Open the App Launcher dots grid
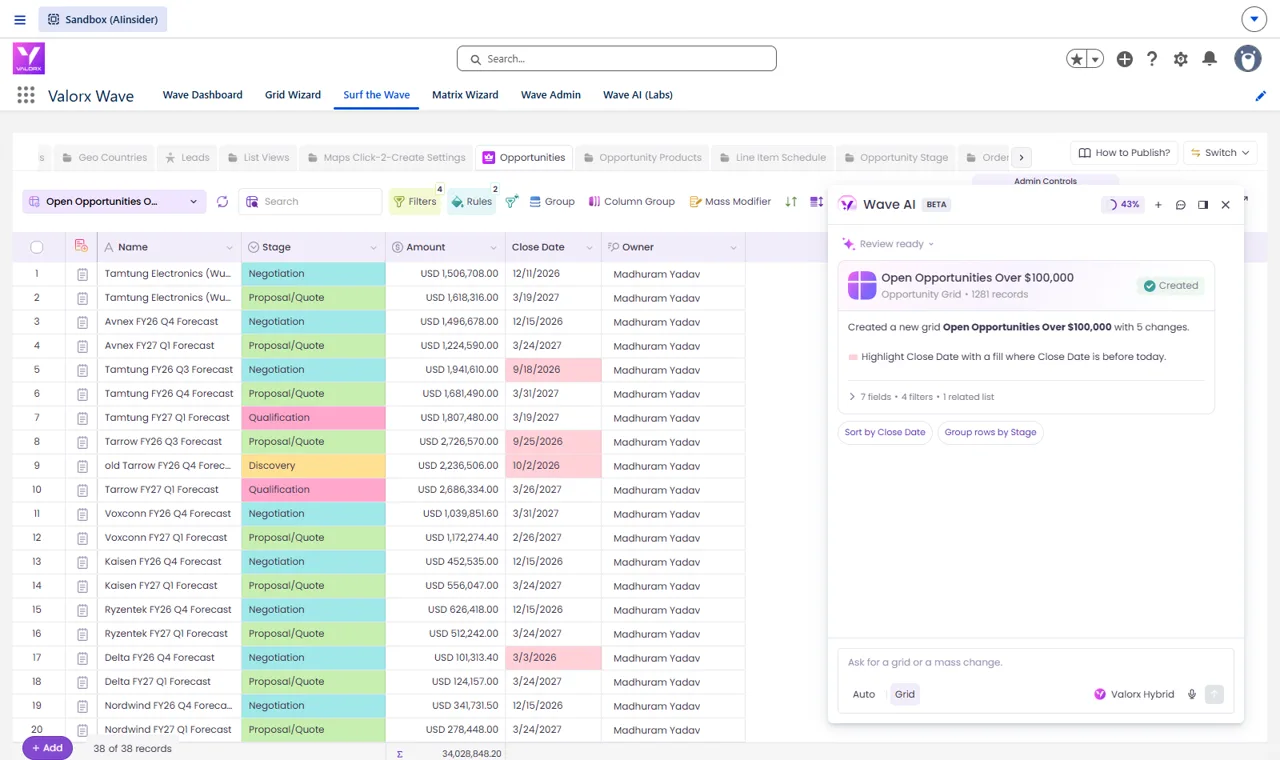The height and width of the screenshot is (760, 1280). pos(26,95)
